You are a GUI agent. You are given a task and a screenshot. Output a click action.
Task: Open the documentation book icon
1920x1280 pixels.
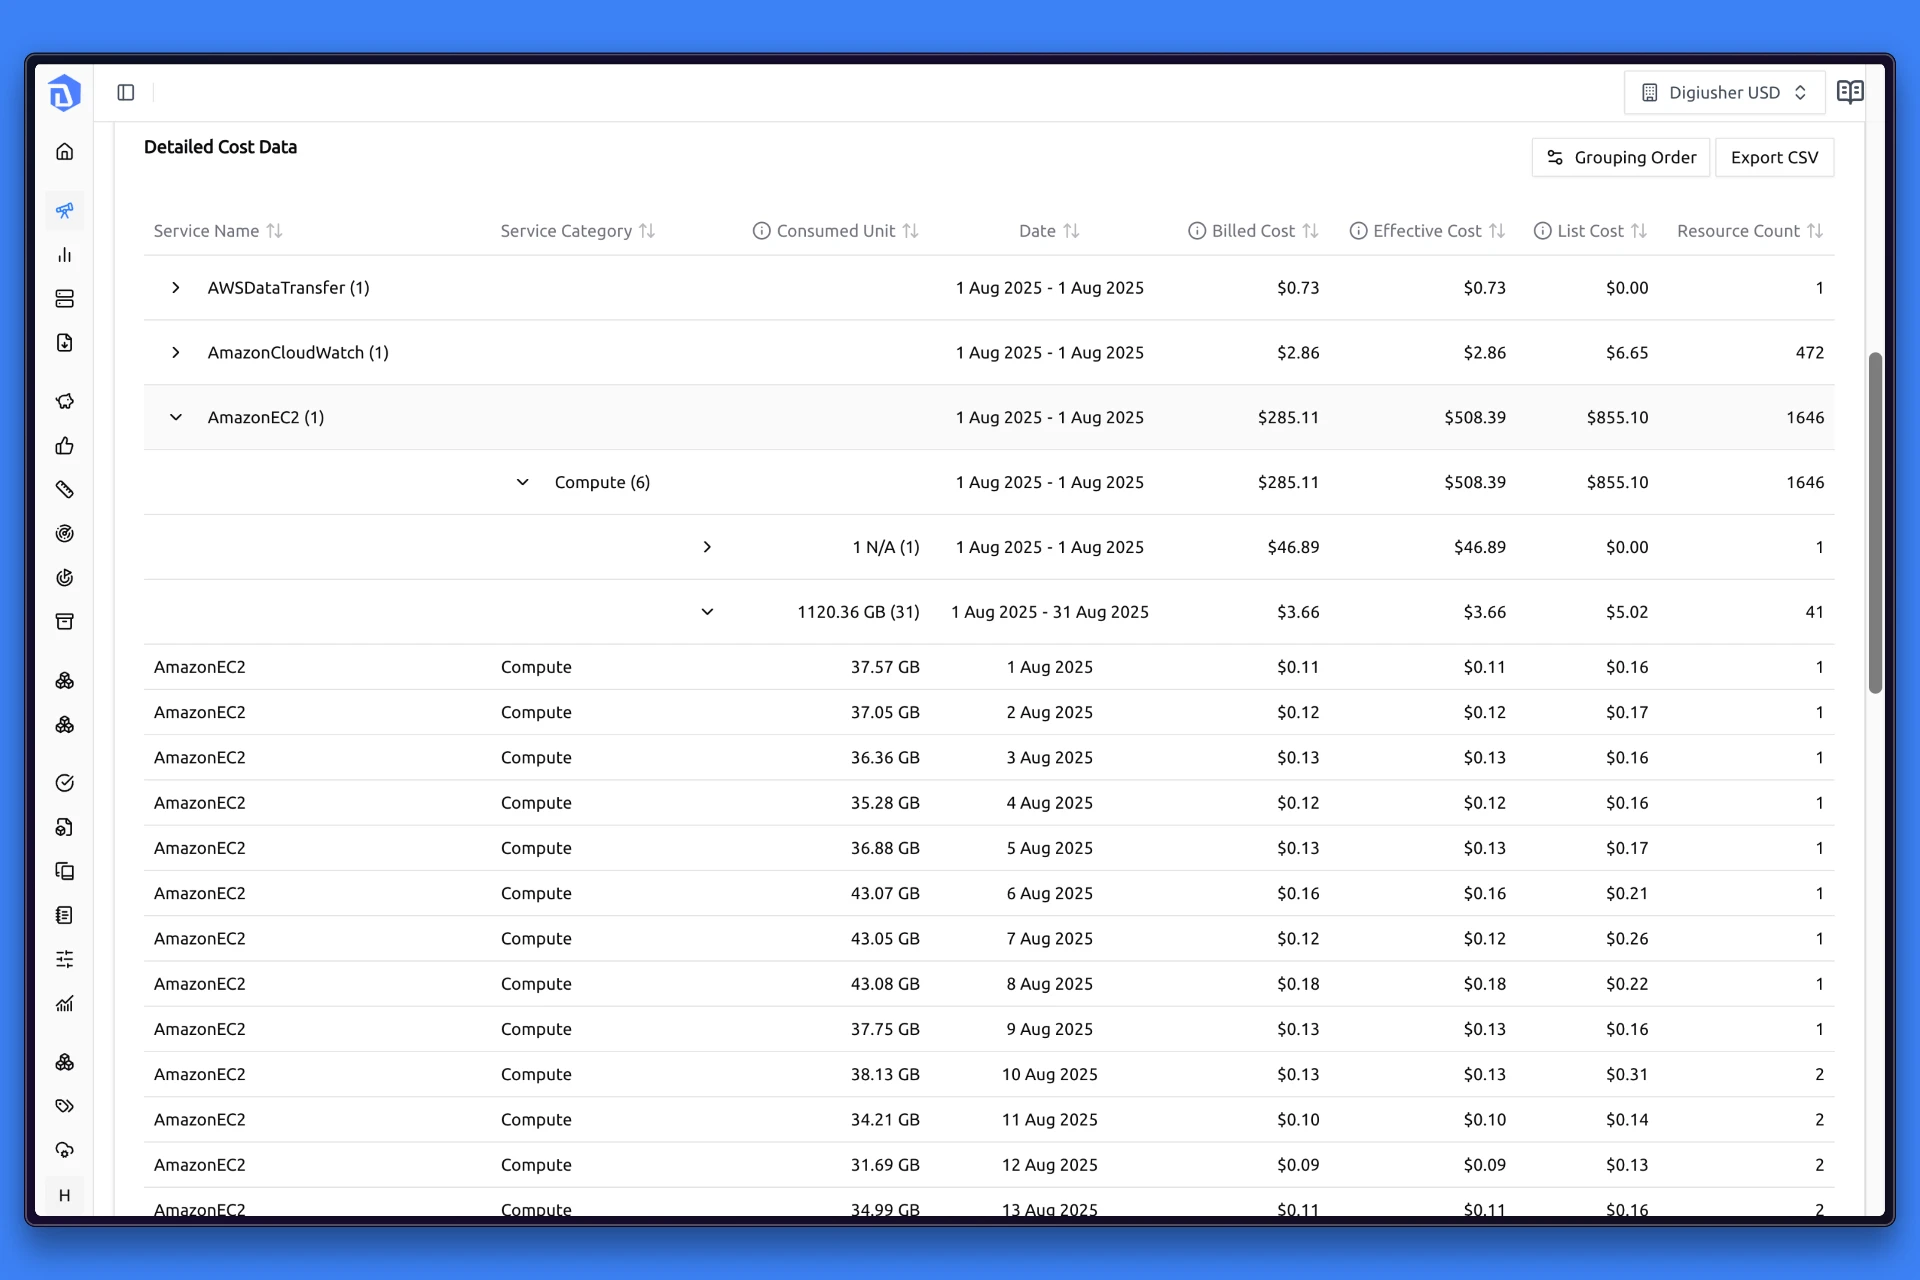click(x=1850, y=93)
